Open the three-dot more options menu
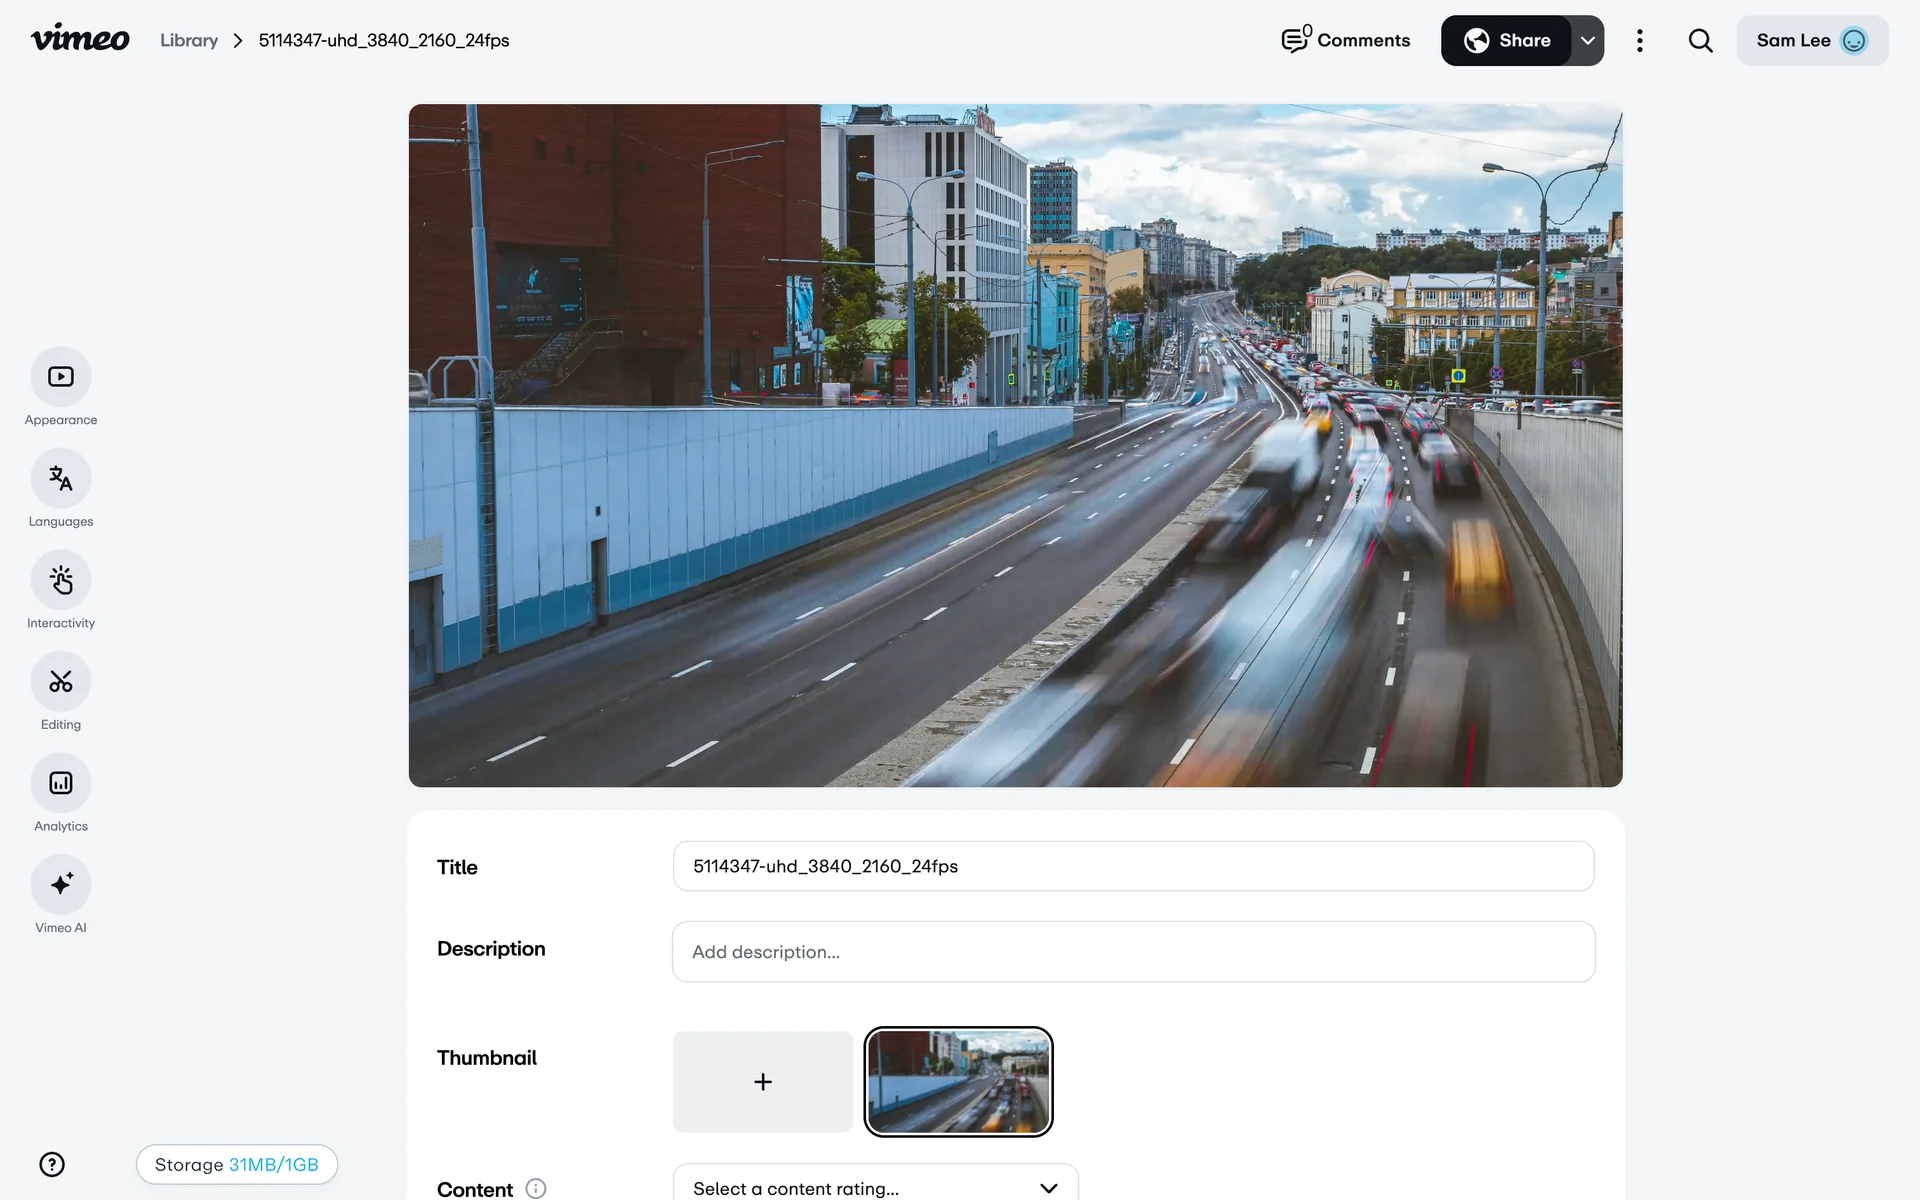The width and height of the screenshot is (1920, 1200). click(1640, 41)
